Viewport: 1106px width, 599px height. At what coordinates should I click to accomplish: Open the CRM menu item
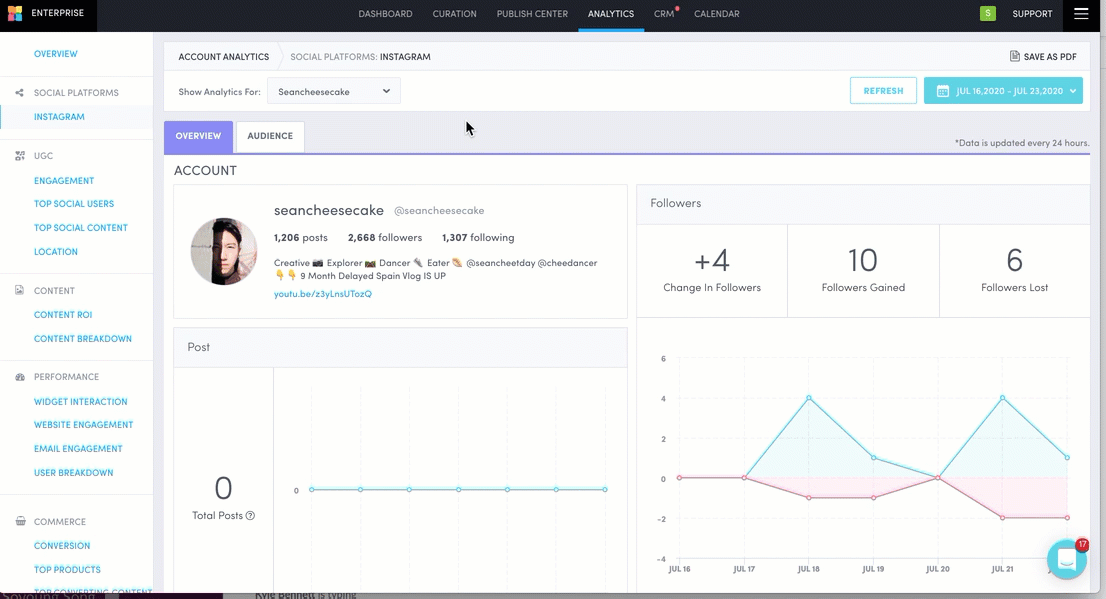pos(664,14)
